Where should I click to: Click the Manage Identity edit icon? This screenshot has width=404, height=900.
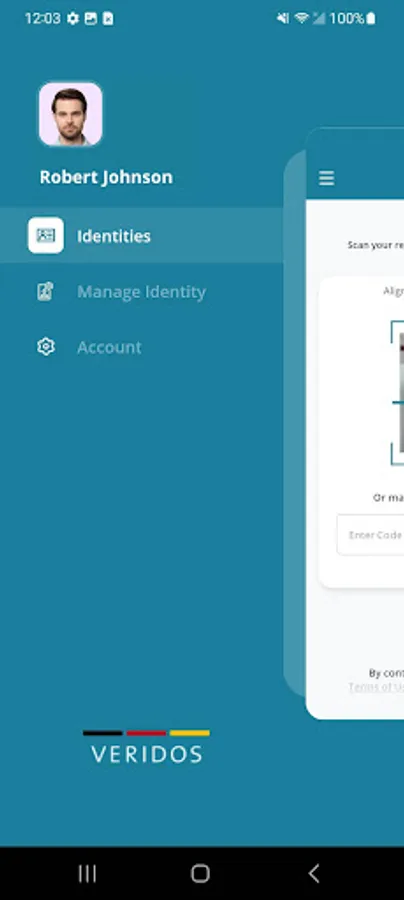[45, 292]
